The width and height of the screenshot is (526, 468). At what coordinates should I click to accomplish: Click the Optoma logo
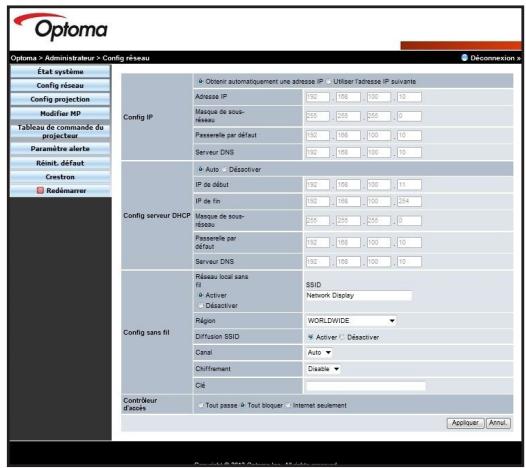click(60, 27)
